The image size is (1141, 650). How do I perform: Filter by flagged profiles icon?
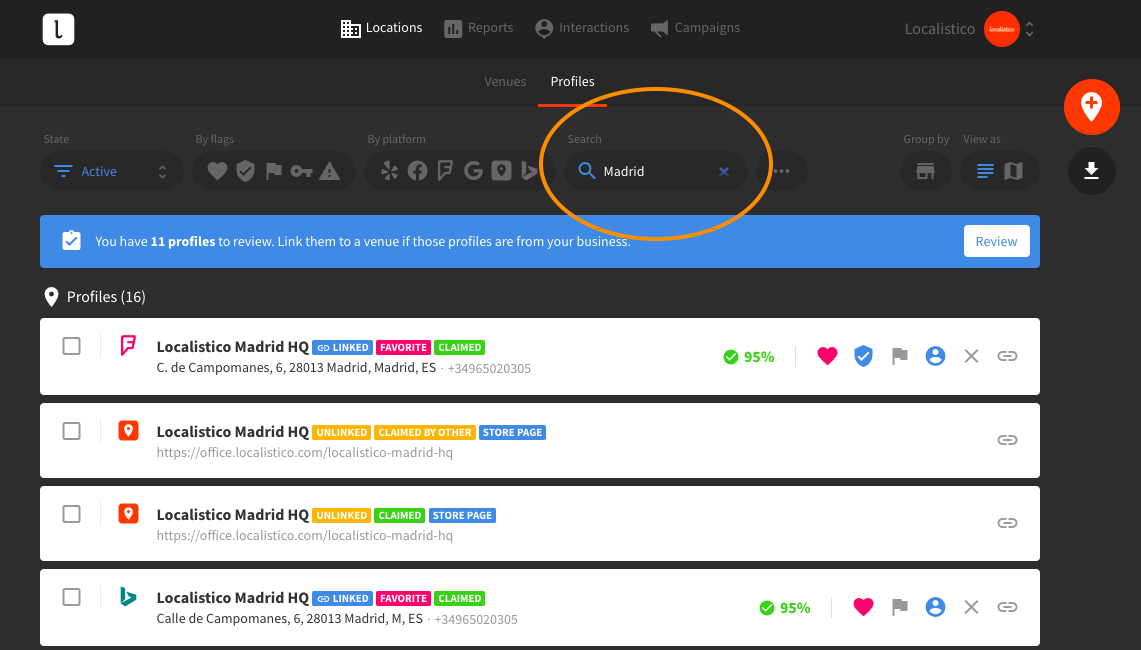coord(274,171)
